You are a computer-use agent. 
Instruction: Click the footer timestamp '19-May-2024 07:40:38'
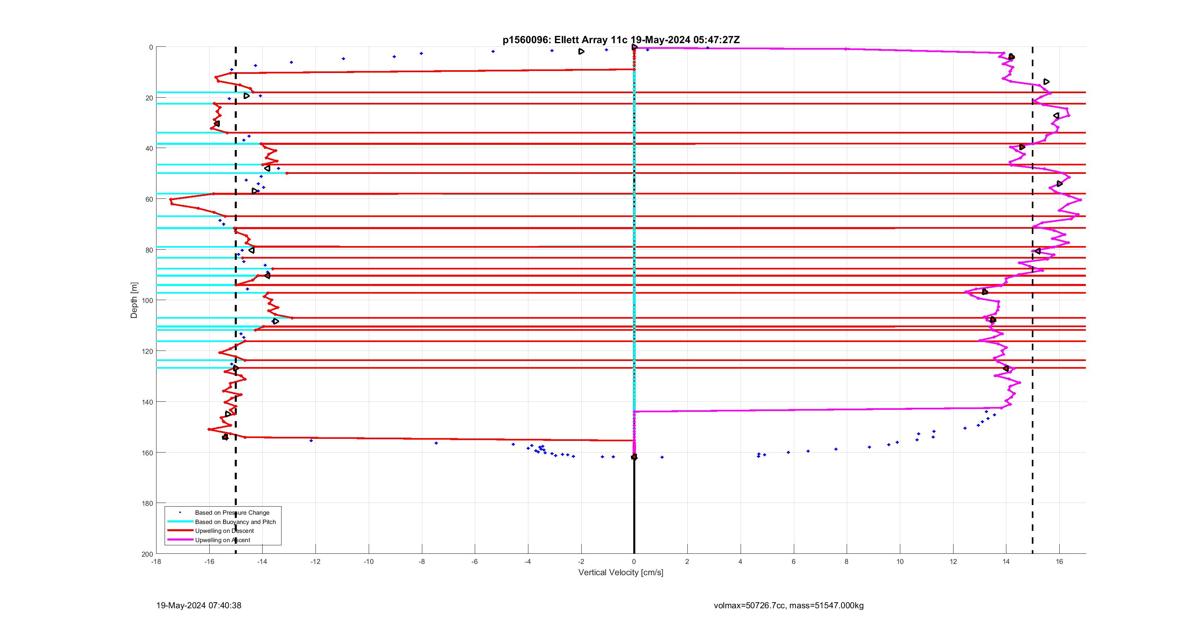click(x=199, y=605)
